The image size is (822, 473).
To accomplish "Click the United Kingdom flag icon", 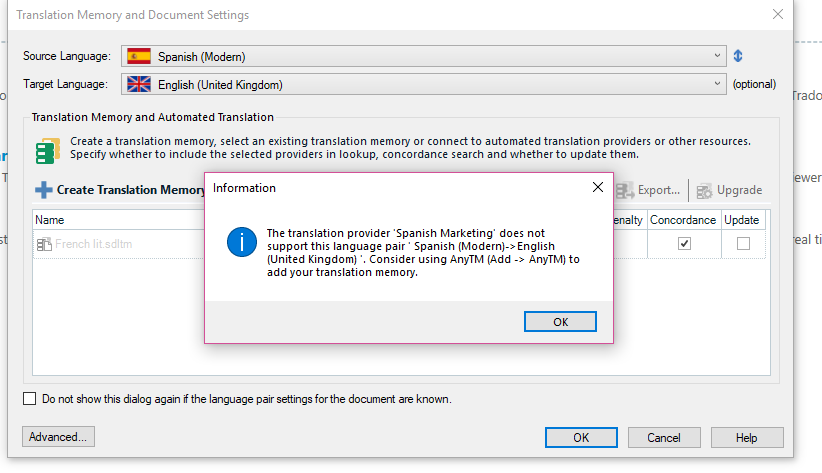I will 139,84.
